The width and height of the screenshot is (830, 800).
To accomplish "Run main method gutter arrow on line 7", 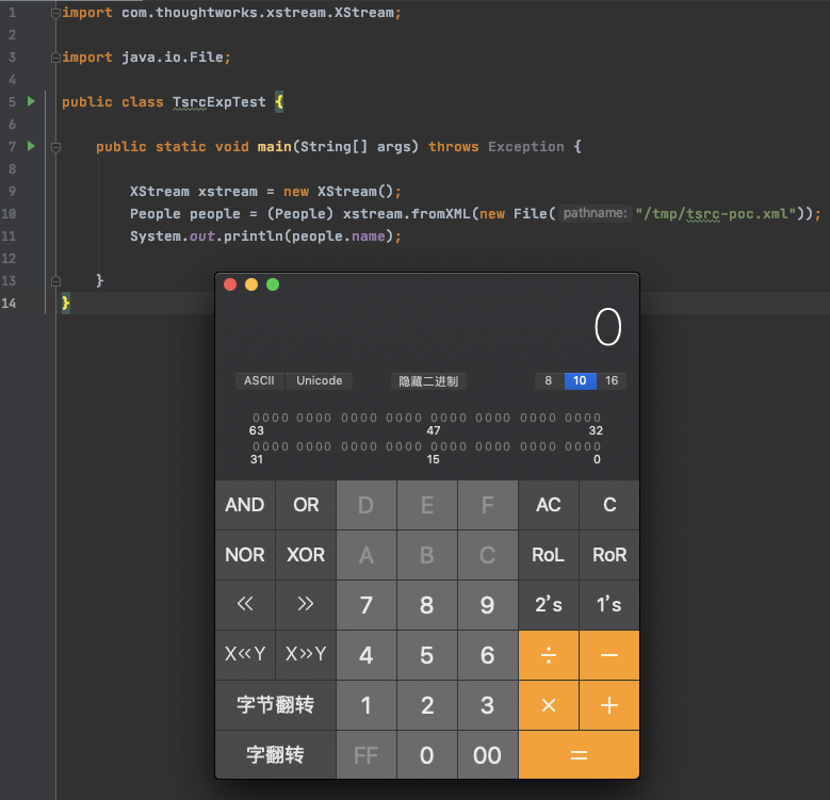I will click(x=31, y=146).
